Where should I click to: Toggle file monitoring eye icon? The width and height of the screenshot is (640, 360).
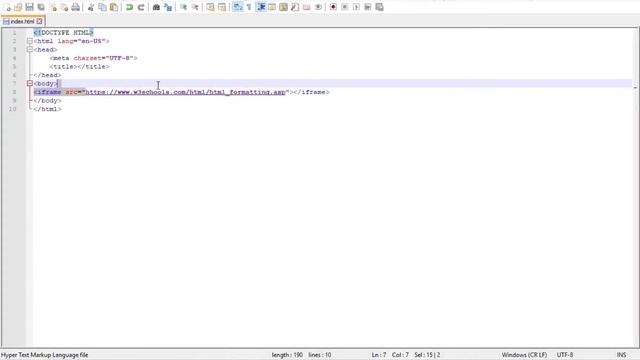click(318, 7)
